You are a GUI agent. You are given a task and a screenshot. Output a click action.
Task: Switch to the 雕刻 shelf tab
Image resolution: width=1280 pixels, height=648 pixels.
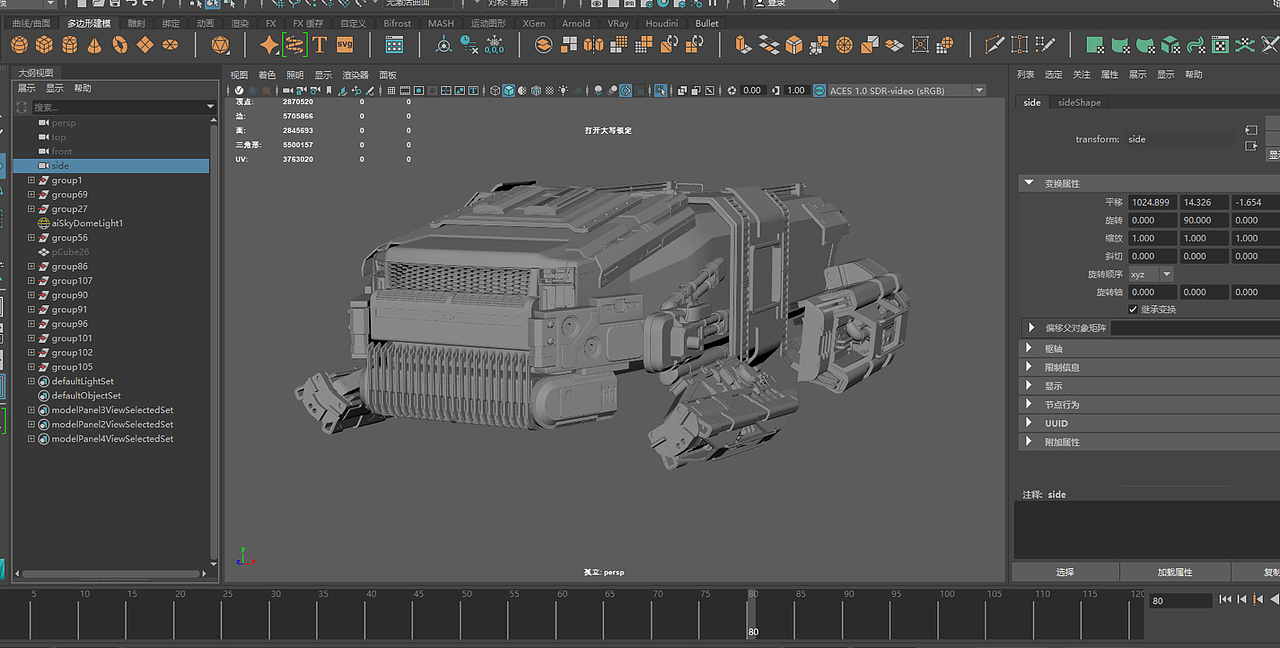[x=136, y=23]
